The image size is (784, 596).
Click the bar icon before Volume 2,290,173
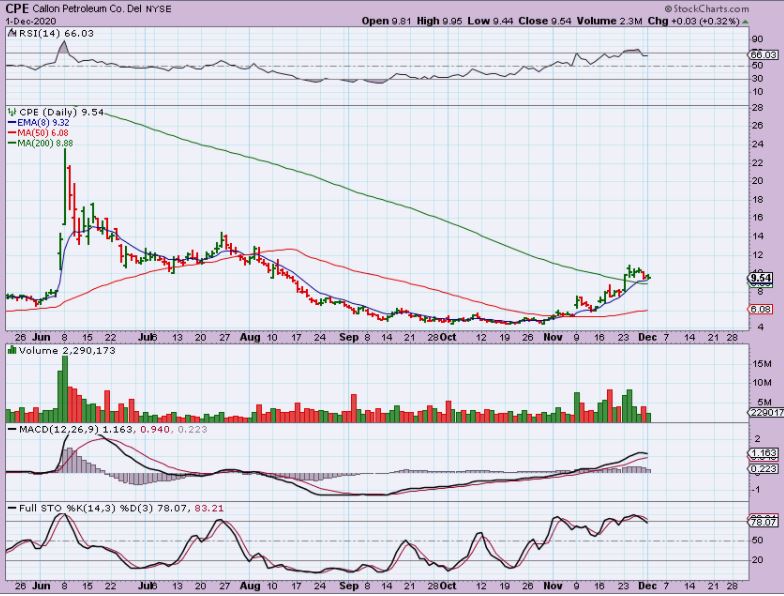coord(12,350)
